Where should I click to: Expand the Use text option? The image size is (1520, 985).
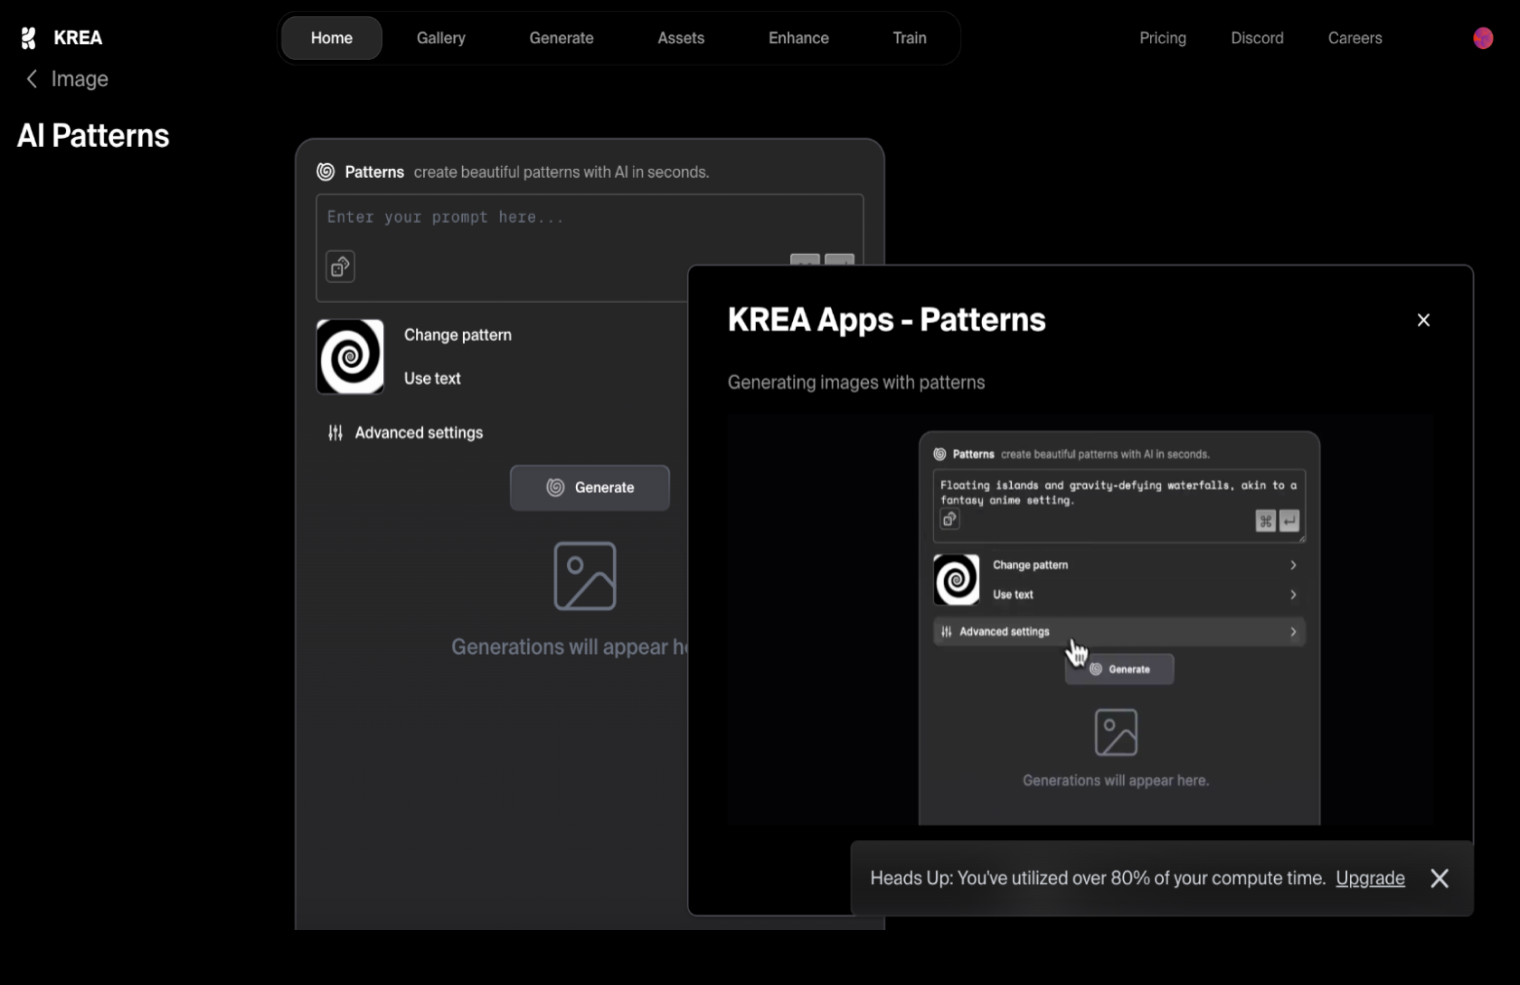click(432, 379)
